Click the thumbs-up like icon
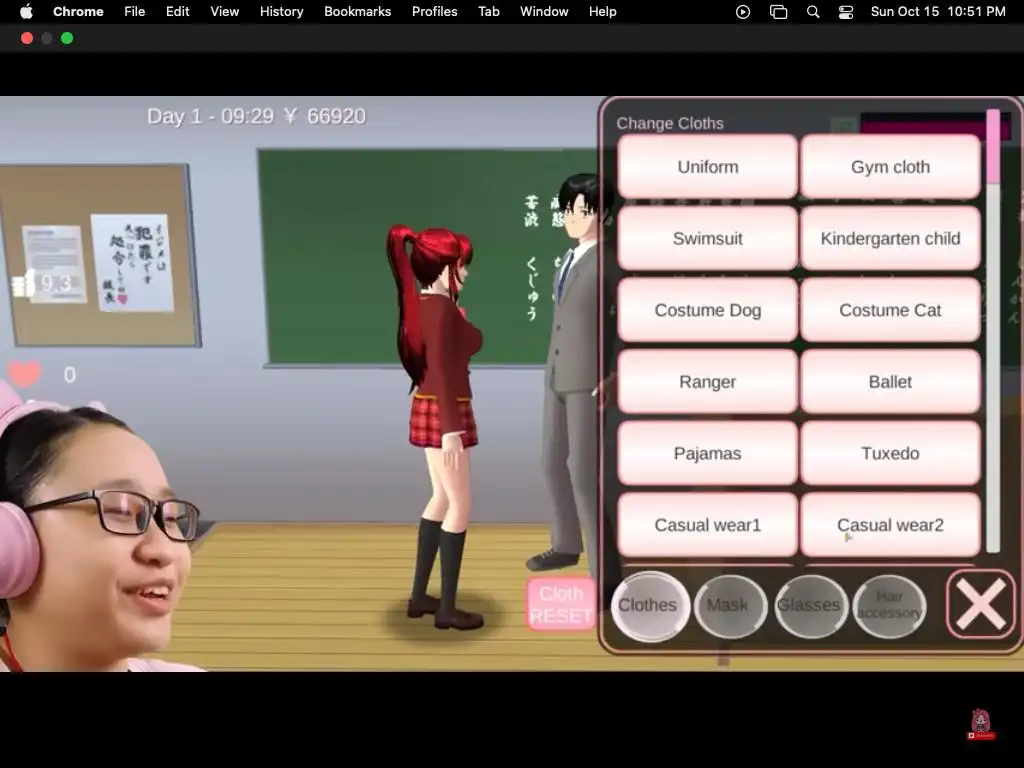The image size is (1024, 768). (x=24, y=283)
